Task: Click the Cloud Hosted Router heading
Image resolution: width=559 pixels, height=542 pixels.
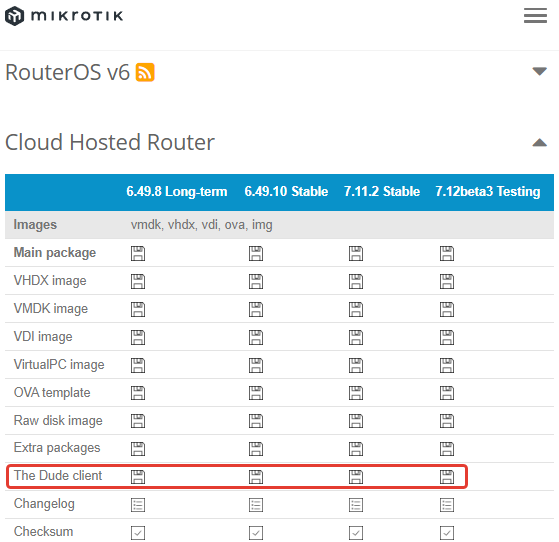Action: click(110, 142)
